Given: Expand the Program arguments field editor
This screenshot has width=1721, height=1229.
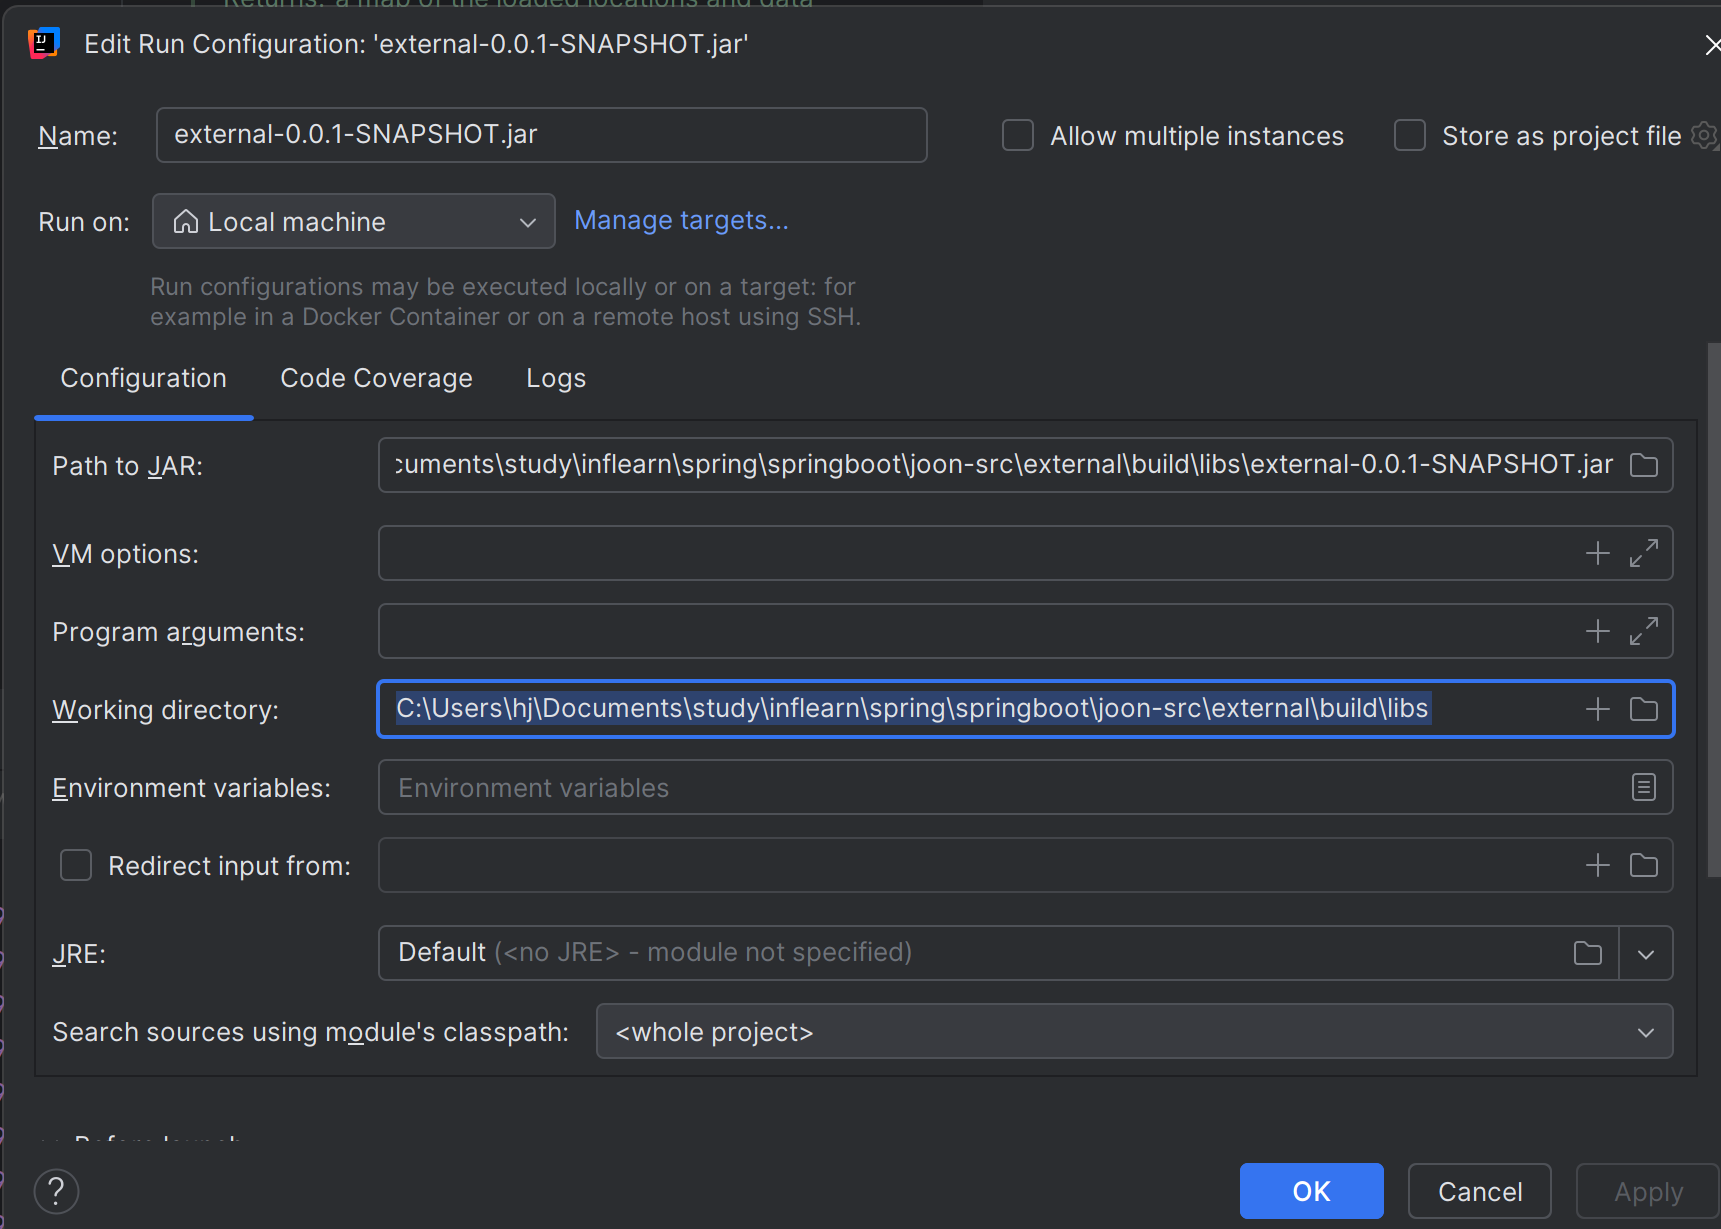Looking at the screenshot, I should 1644,631.
